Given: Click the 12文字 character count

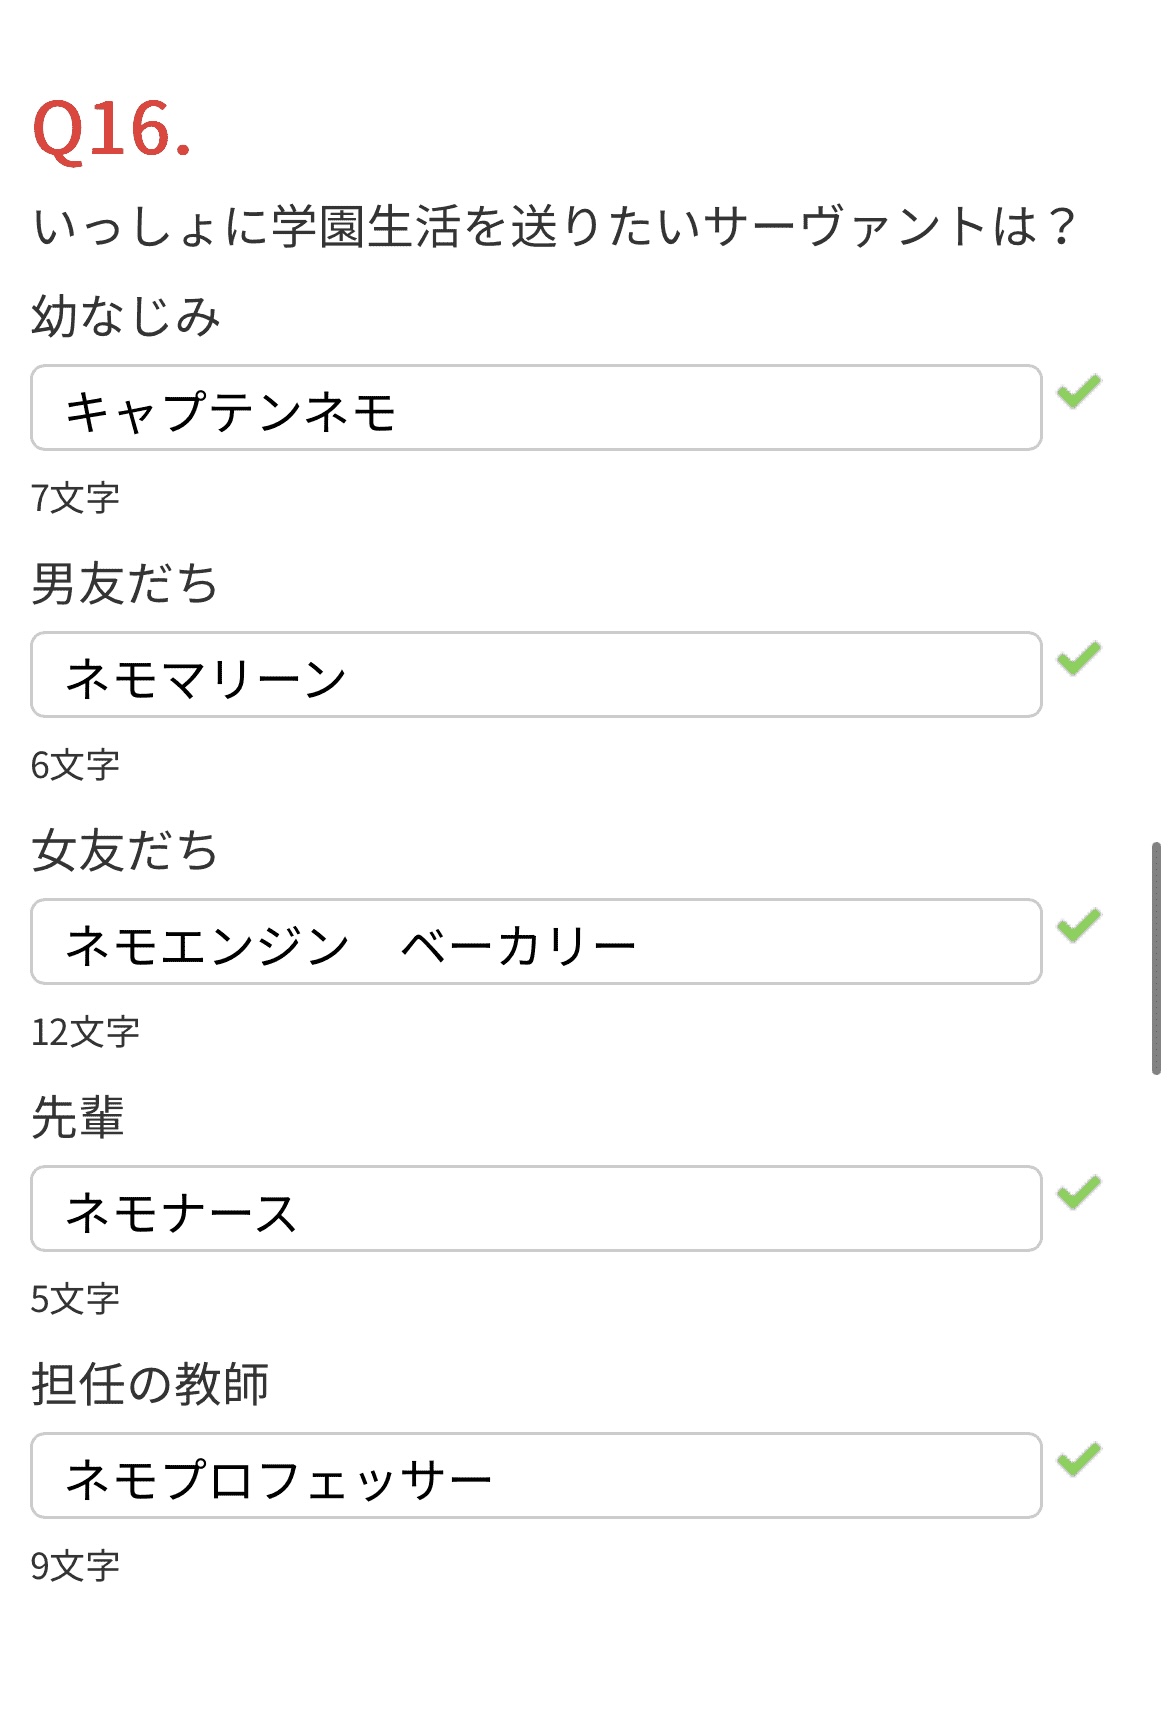Looking at the screenshot, I should 85,1032.
